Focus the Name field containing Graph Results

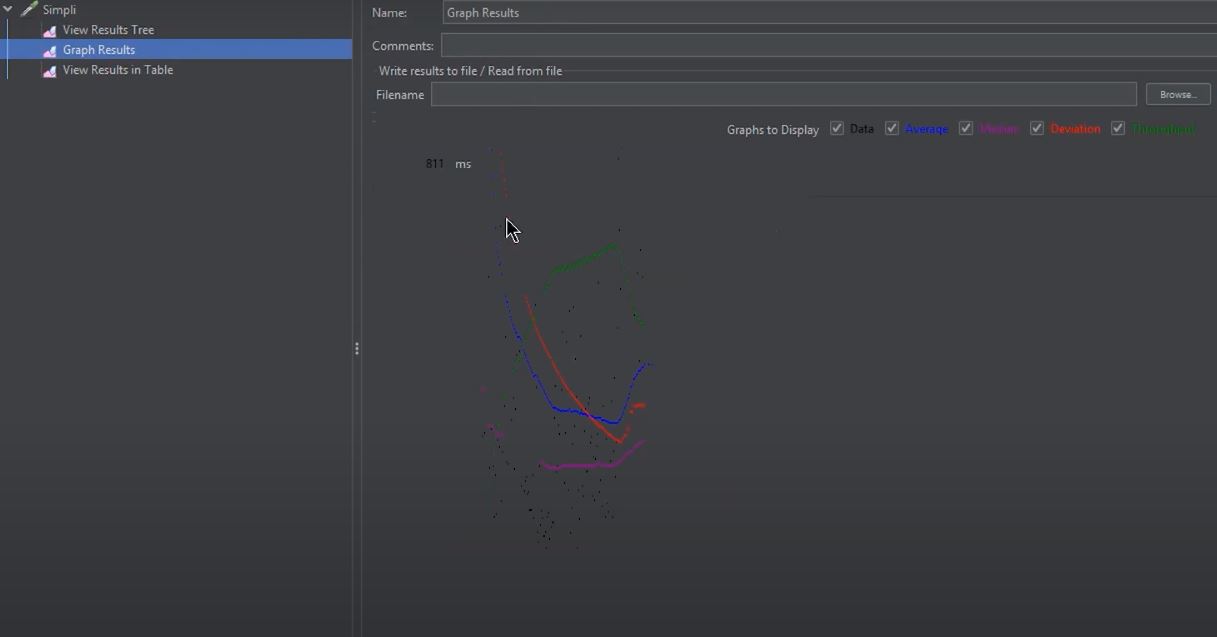pyautogui.click(x=828, y=13)
